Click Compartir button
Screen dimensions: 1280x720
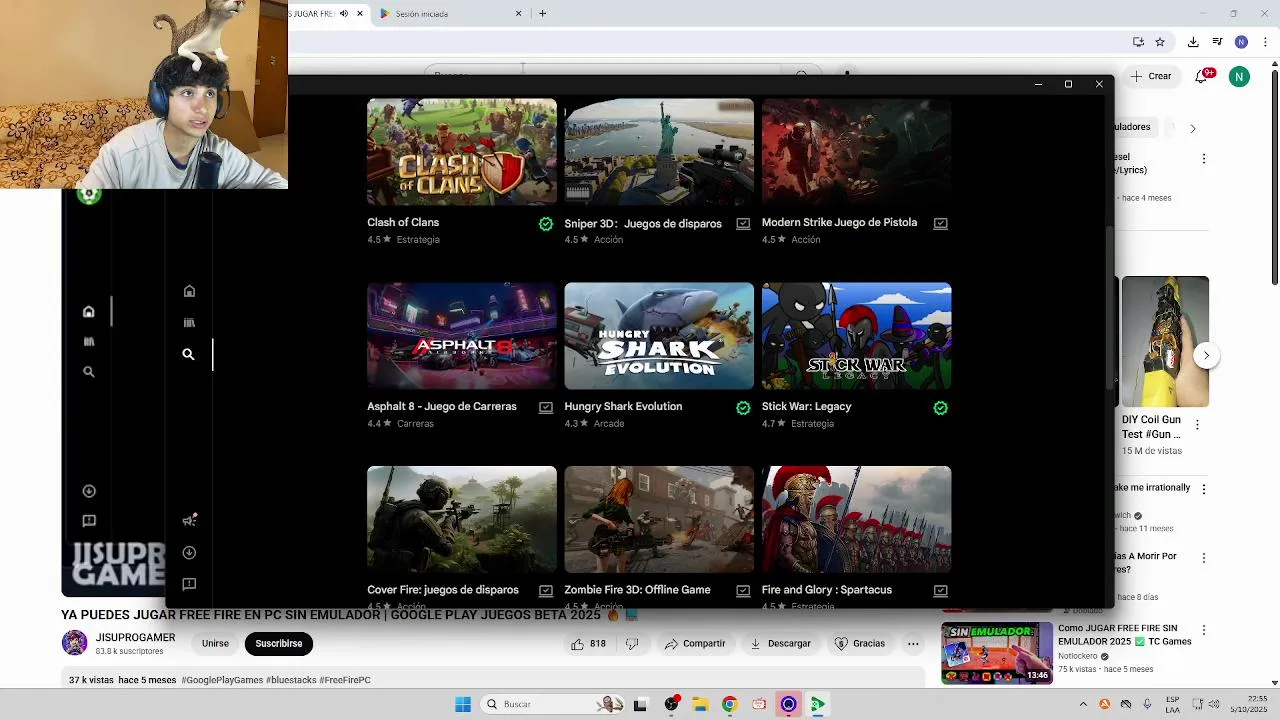[x=695, y=644]
